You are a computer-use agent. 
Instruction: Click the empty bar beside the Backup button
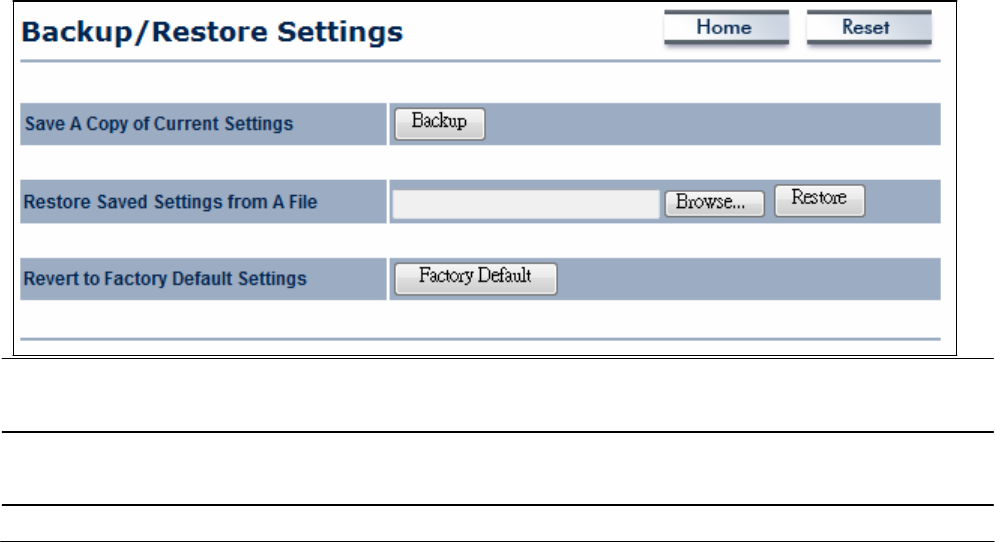[713, 124]
